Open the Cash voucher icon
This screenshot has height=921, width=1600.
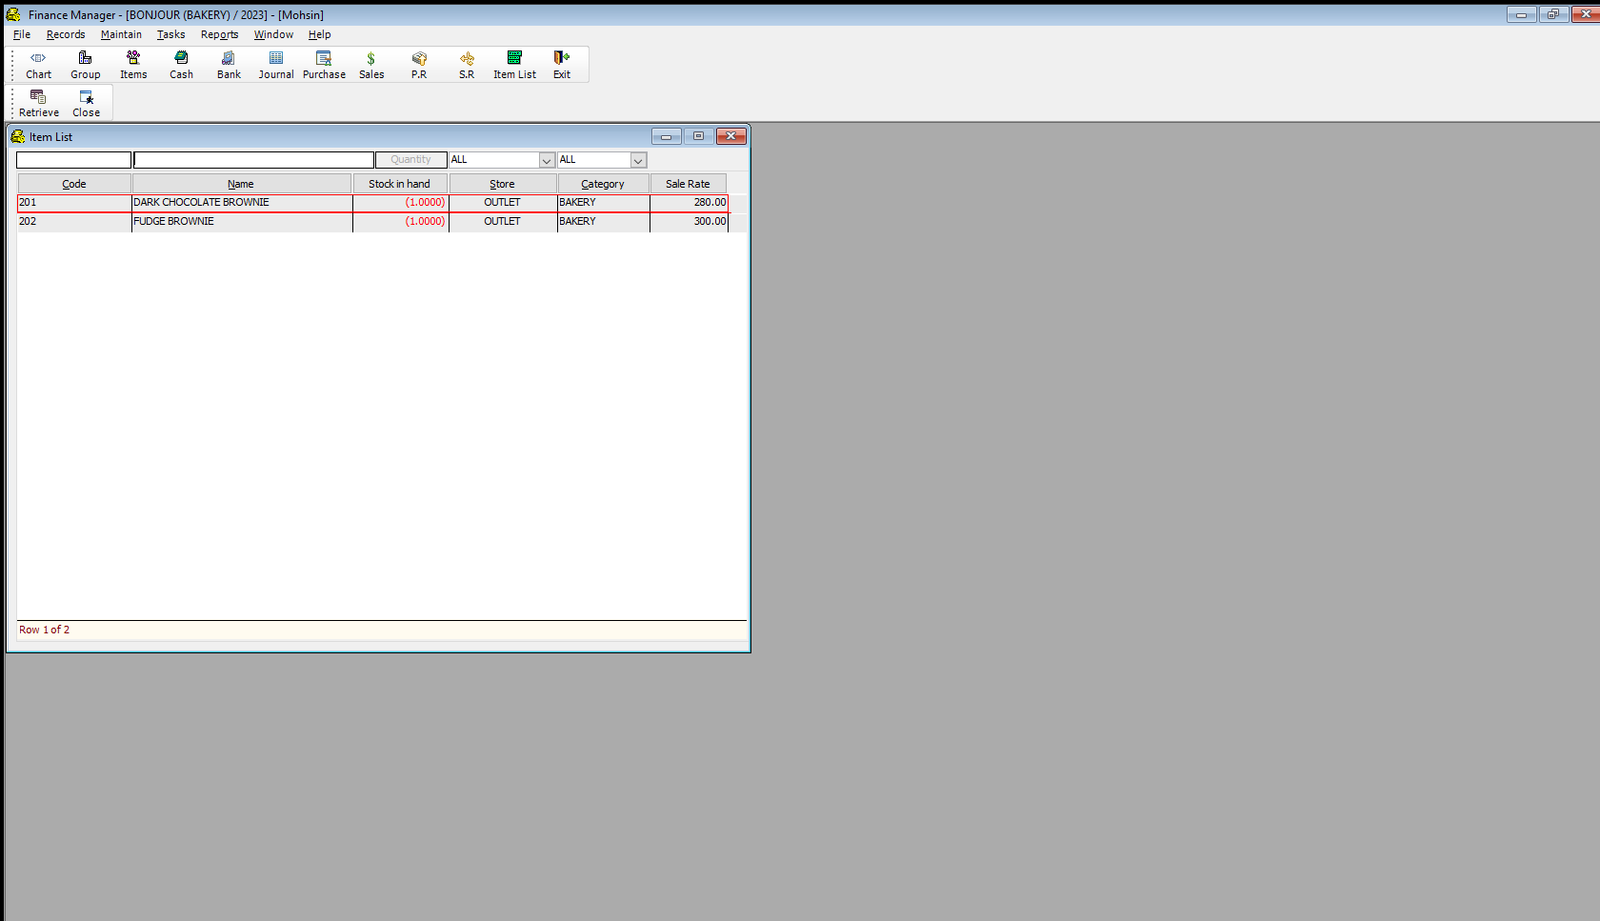pos(181,64)
